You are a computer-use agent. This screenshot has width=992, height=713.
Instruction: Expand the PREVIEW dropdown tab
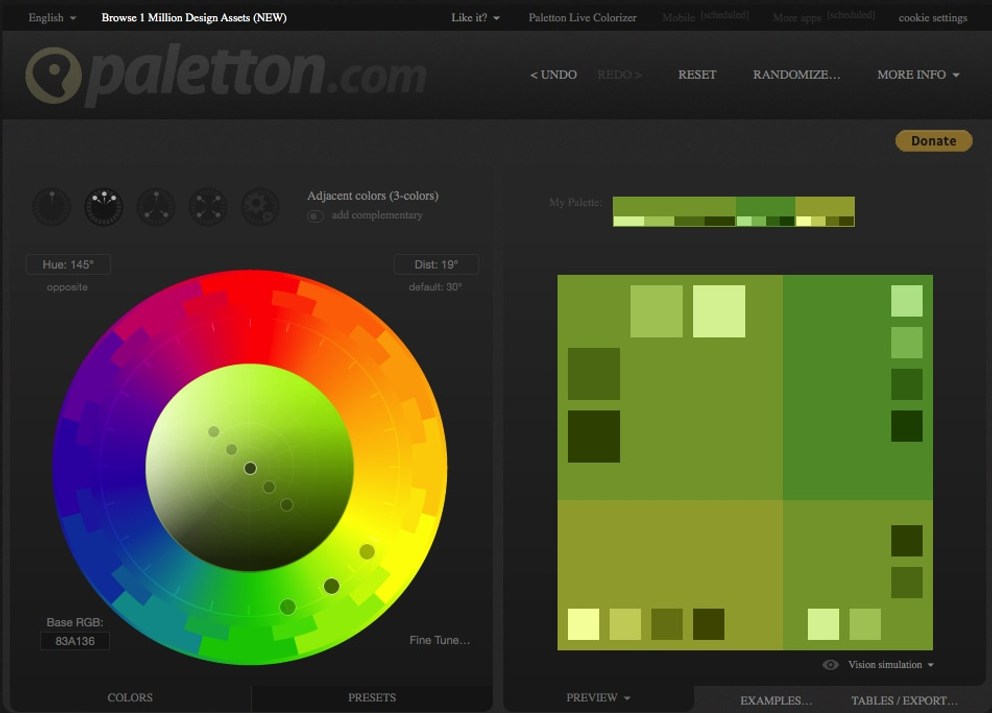(x=598, y=697)
